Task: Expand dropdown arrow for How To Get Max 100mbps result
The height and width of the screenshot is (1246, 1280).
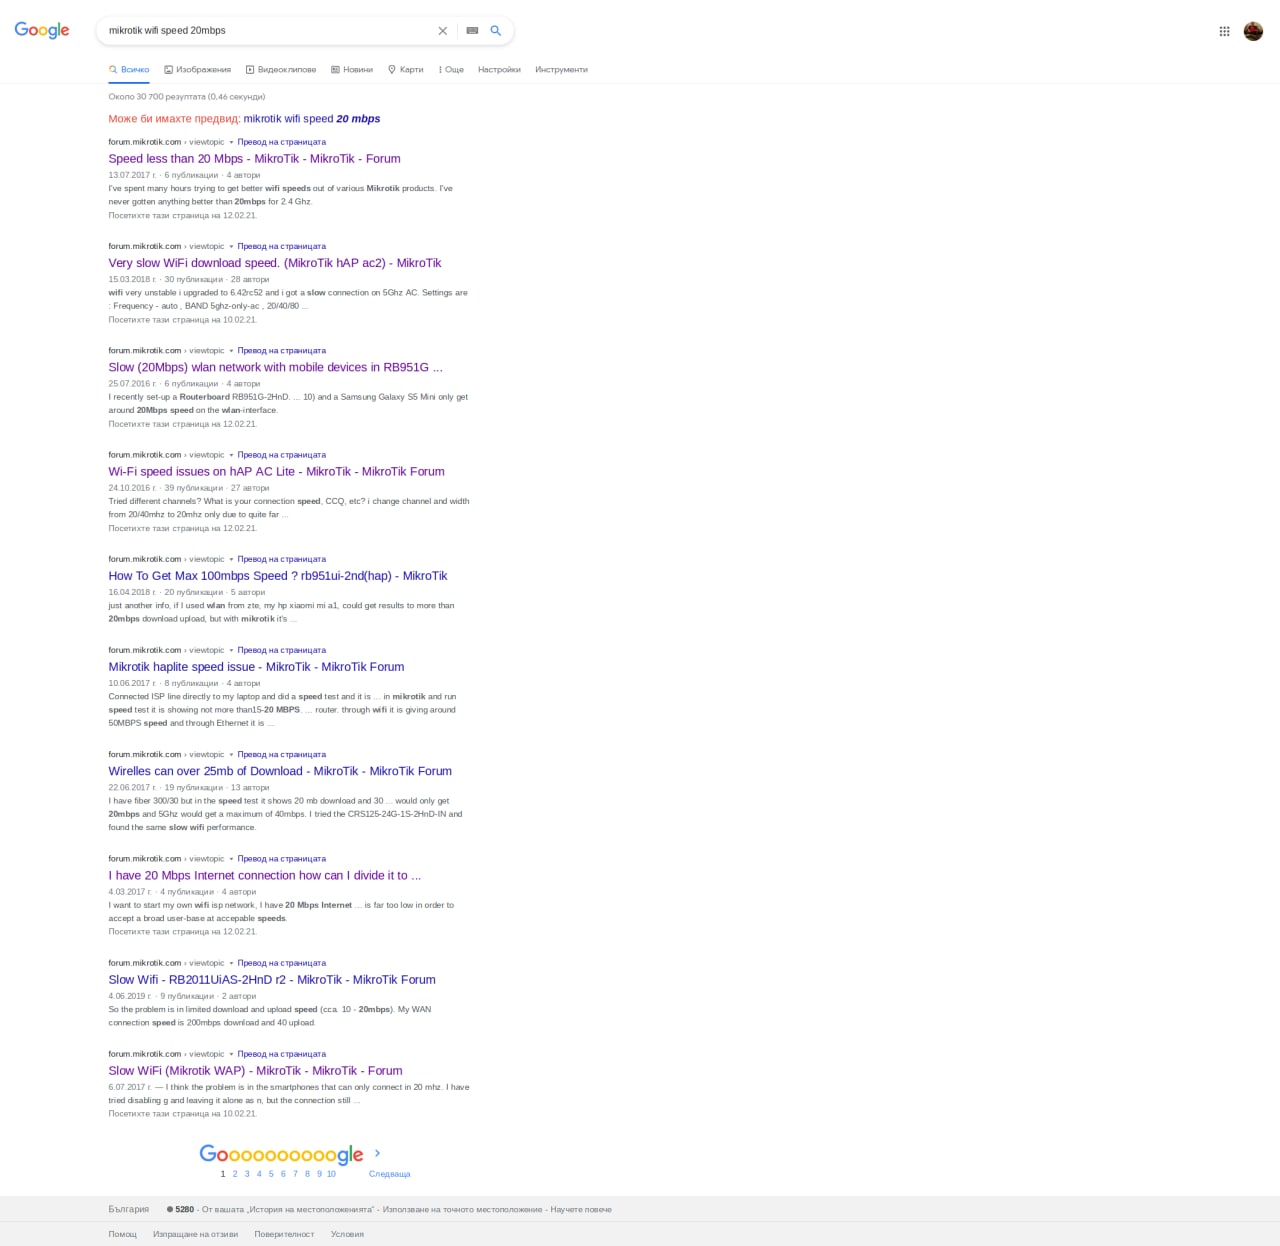Action: click(x=231, y=559)
